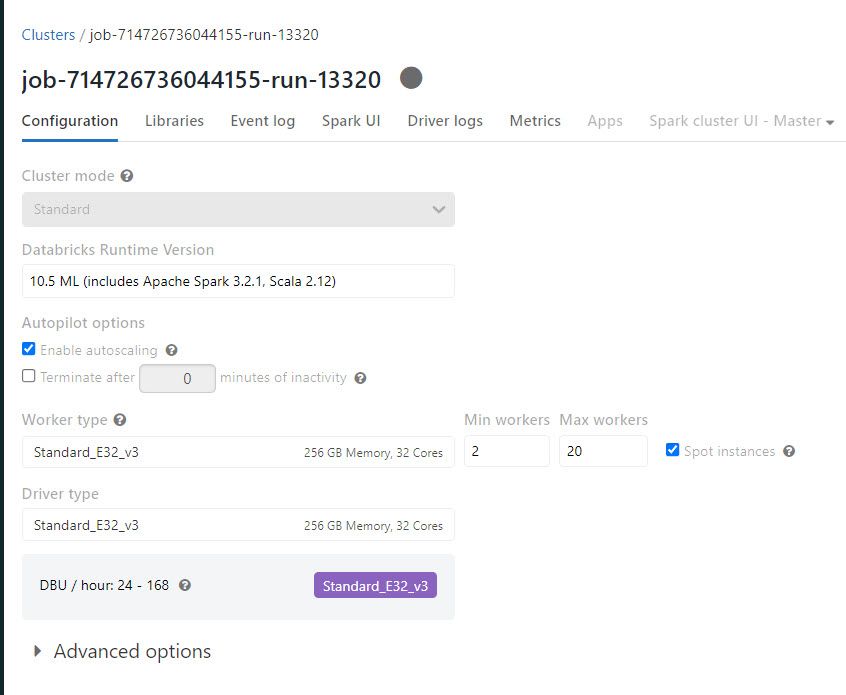Click the help icon beside Enable autoscaling
This screenshot has height=695, width=846.
click(171, 351)
